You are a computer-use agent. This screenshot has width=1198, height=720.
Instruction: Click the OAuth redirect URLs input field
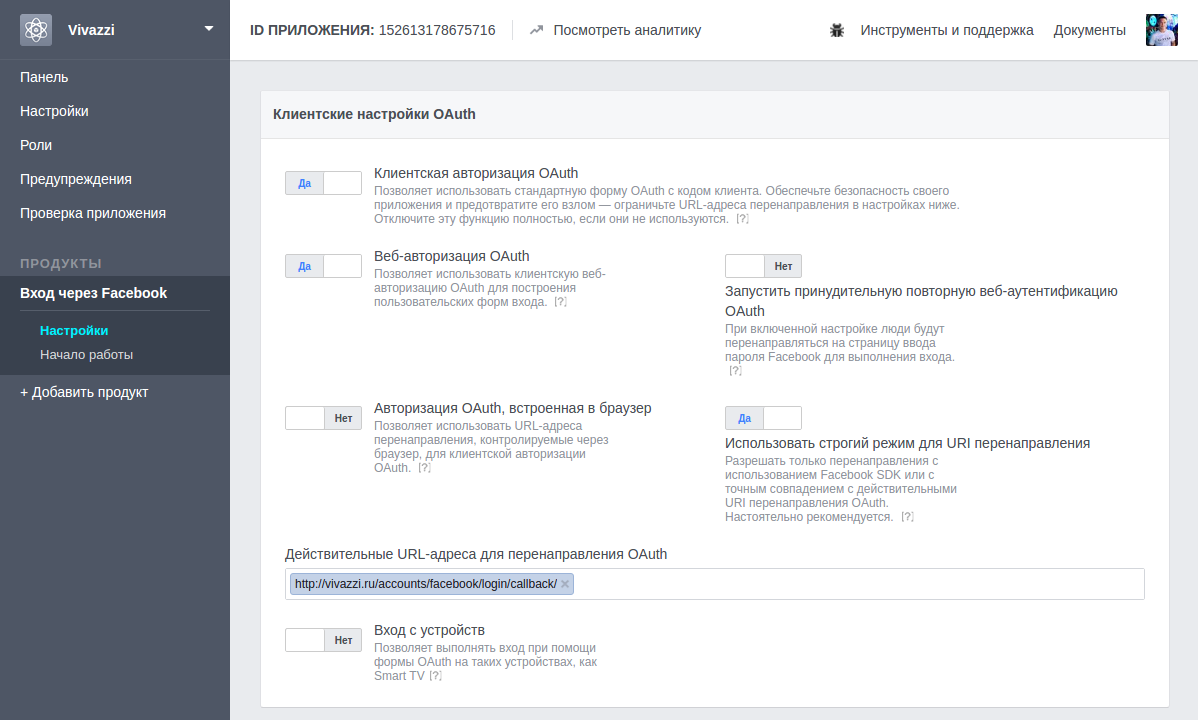tap(714, 584)
